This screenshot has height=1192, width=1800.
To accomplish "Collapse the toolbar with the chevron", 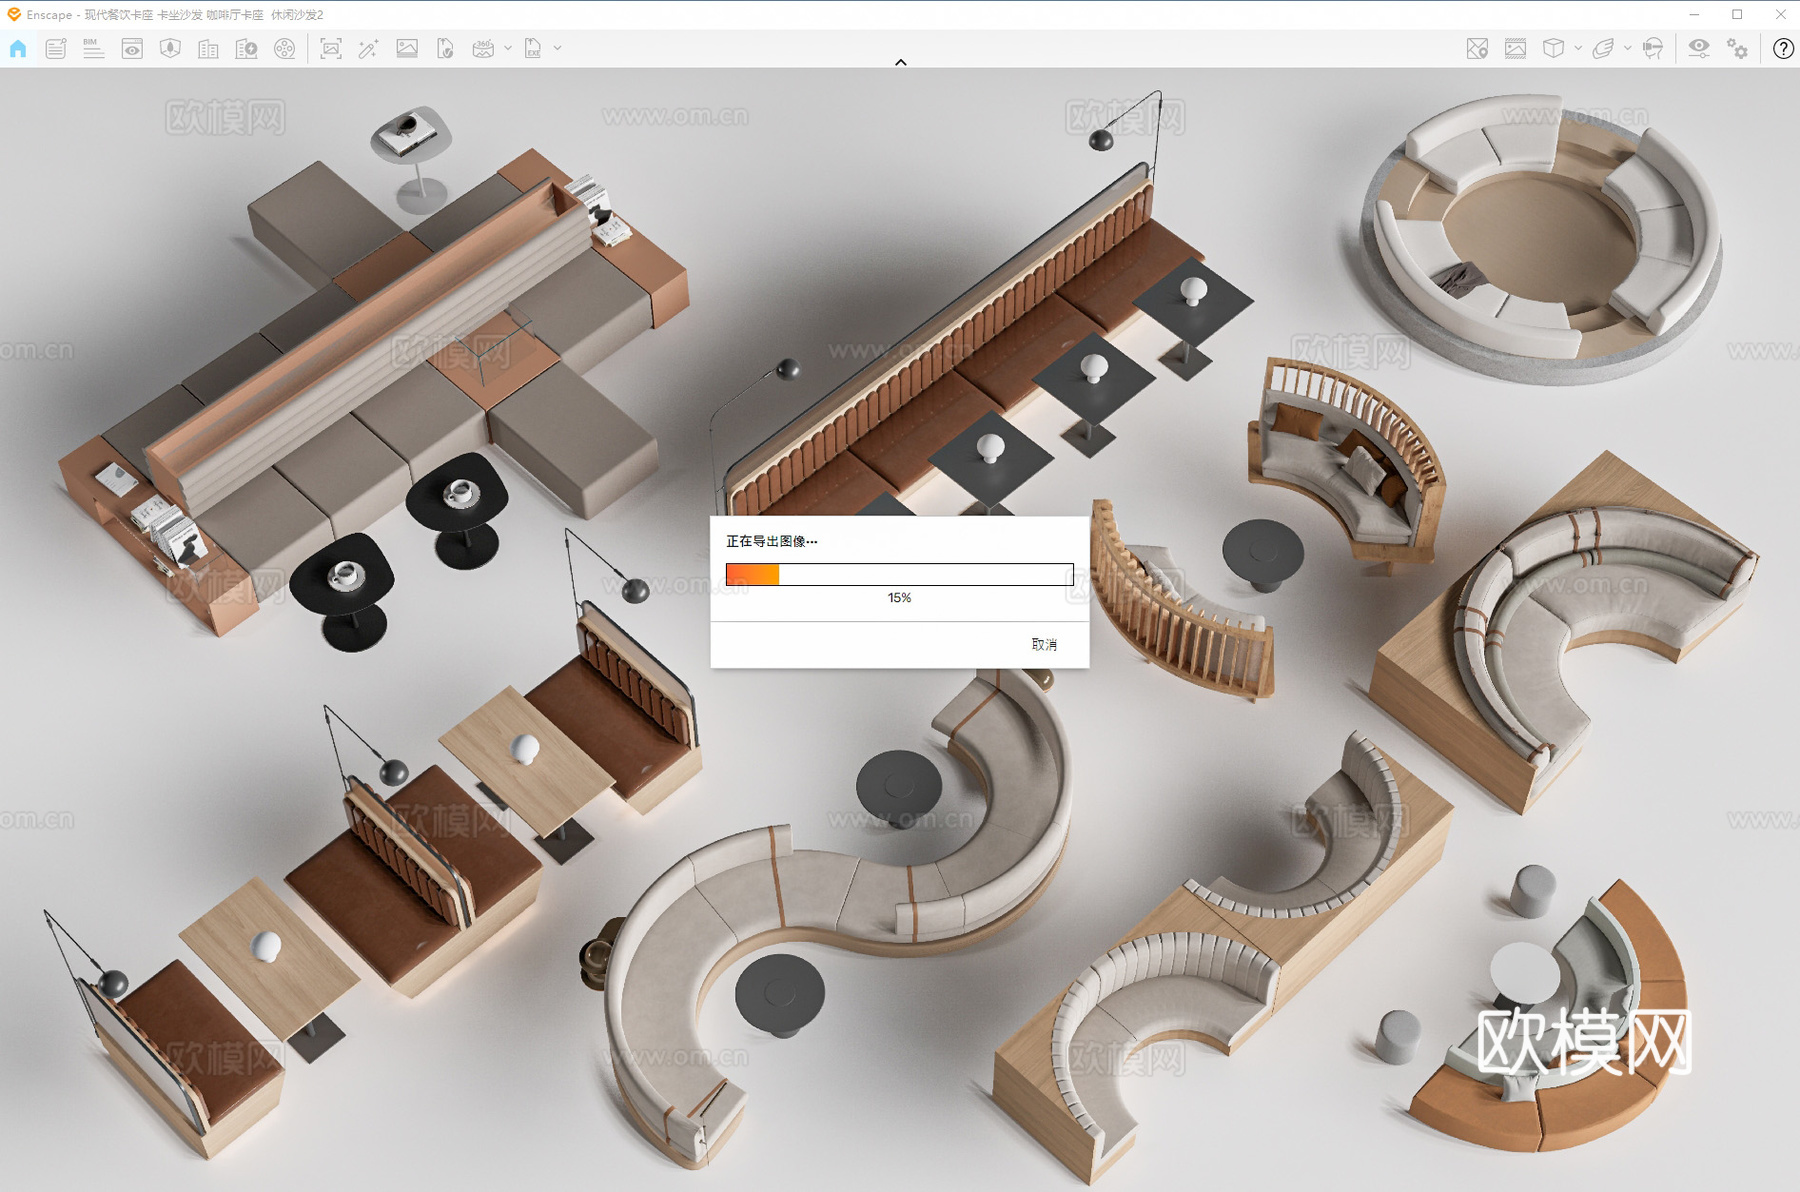I will 901,62.
